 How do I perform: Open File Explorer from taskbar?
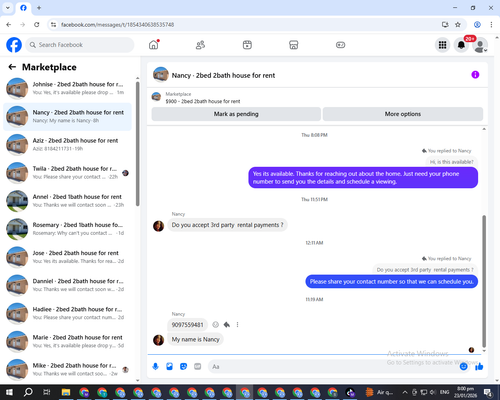pyautogui.click(x=66, y=392)
